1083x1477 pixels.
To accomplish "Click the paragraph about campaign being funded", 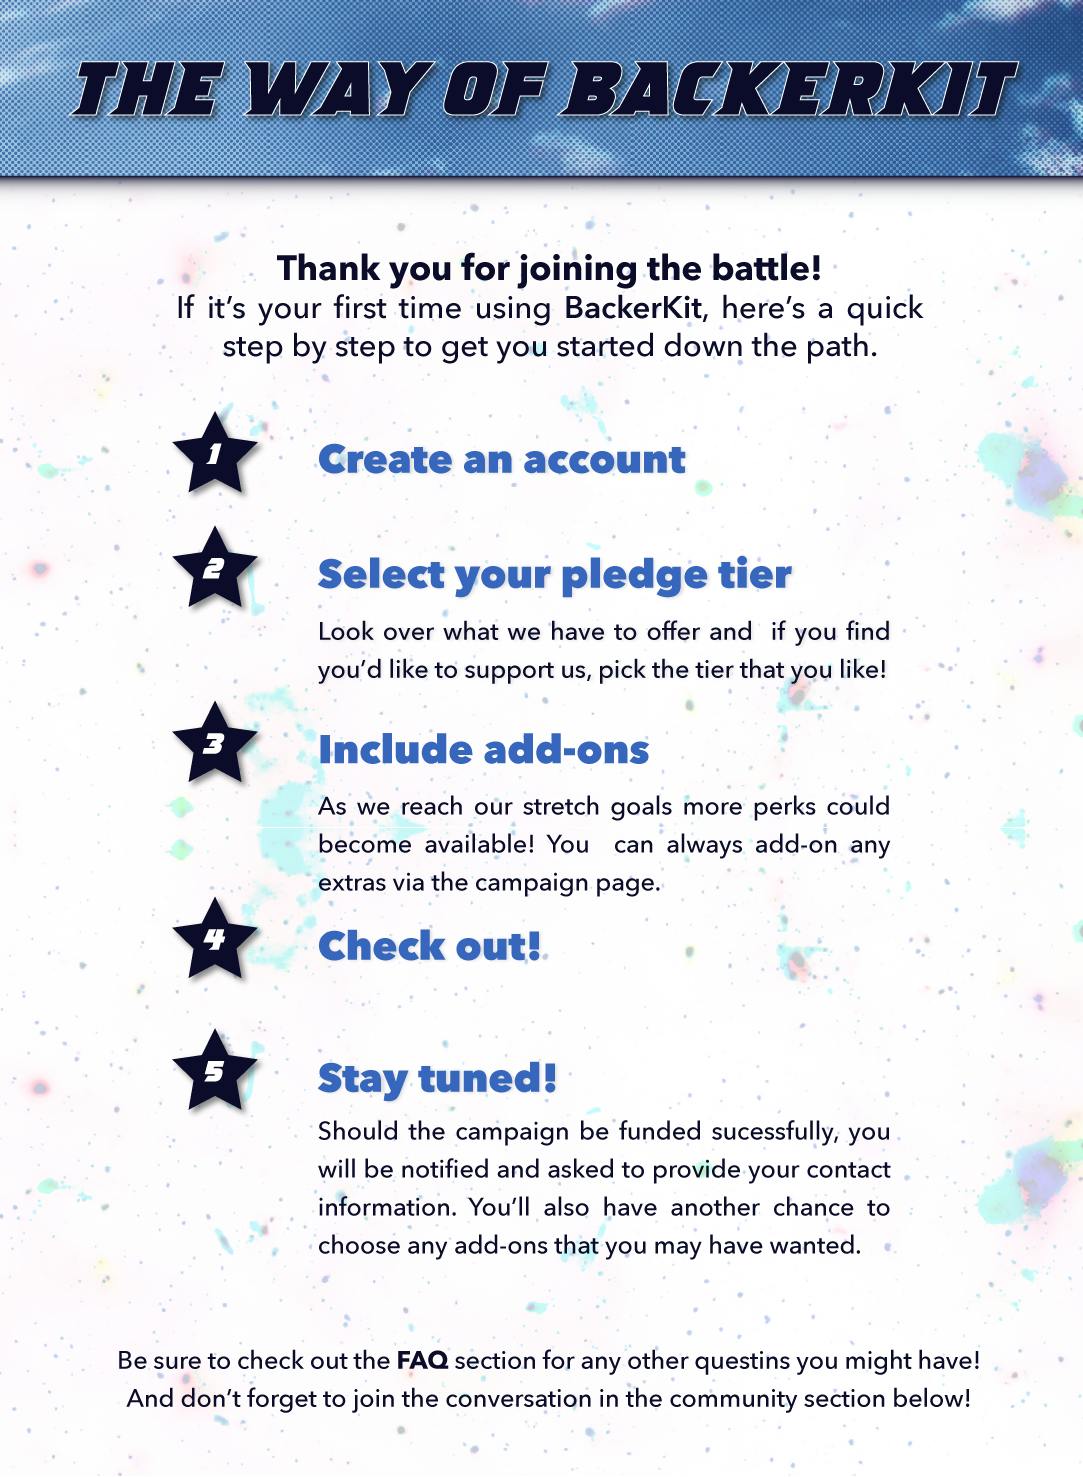I will [x=603, y=1188].
